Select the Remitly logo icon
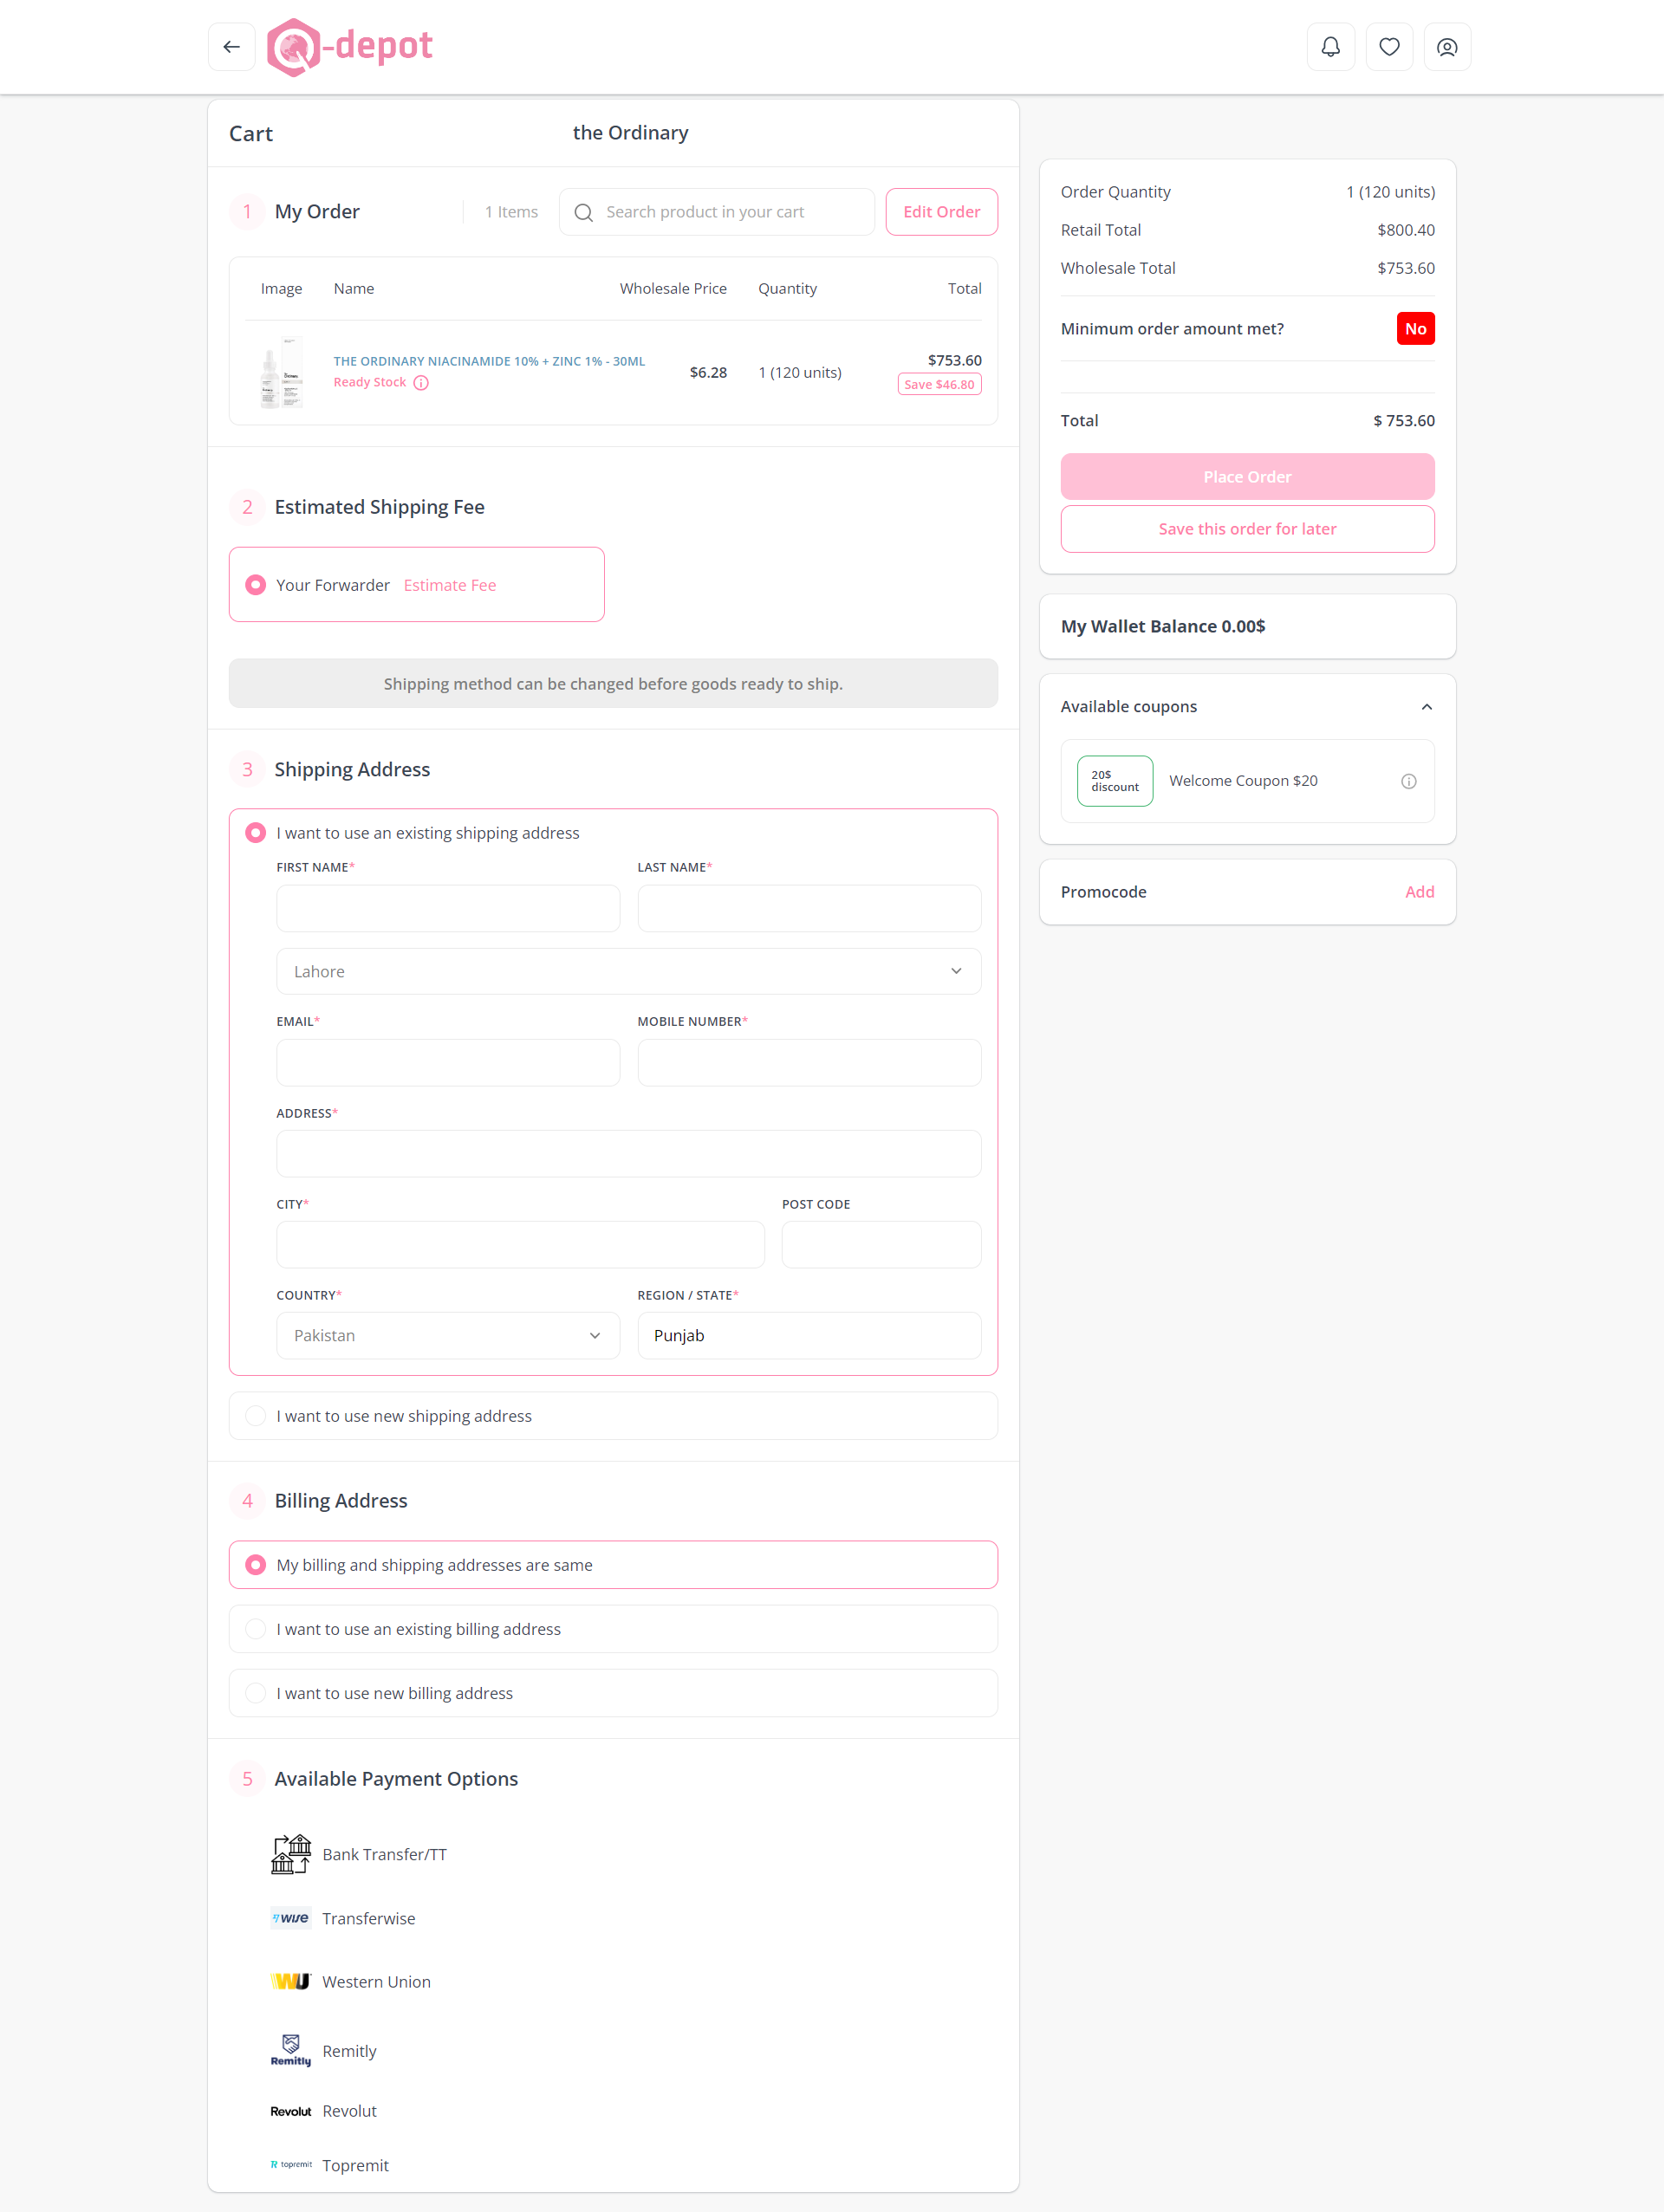The width and height of the screenshot is (1664, 2212). (290, 2050)
